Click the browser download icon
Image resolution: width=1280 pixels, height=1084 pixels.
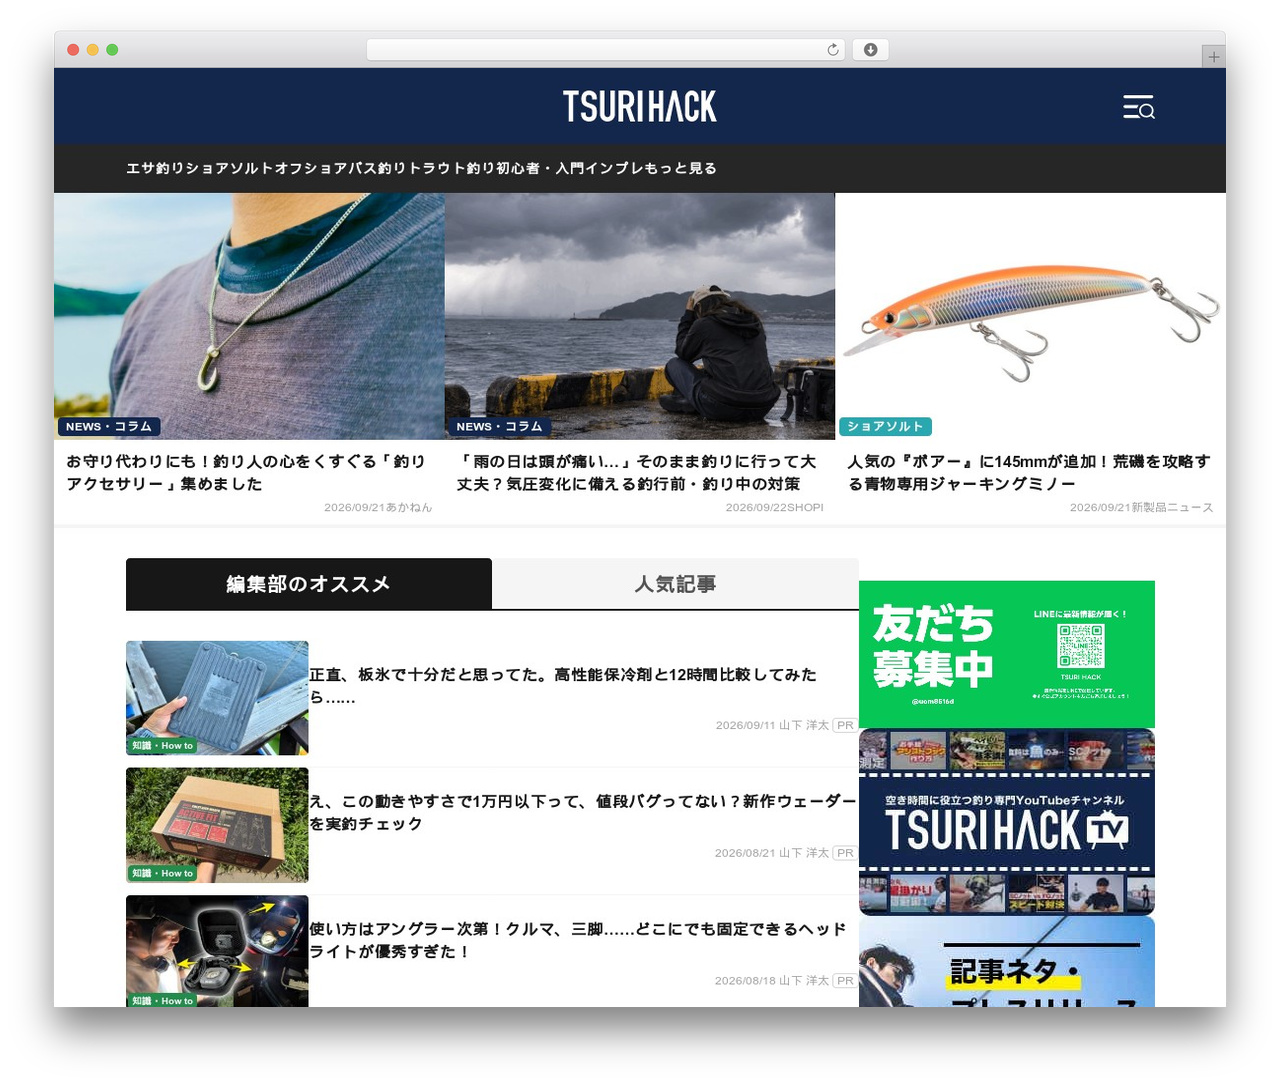(870, 50)
